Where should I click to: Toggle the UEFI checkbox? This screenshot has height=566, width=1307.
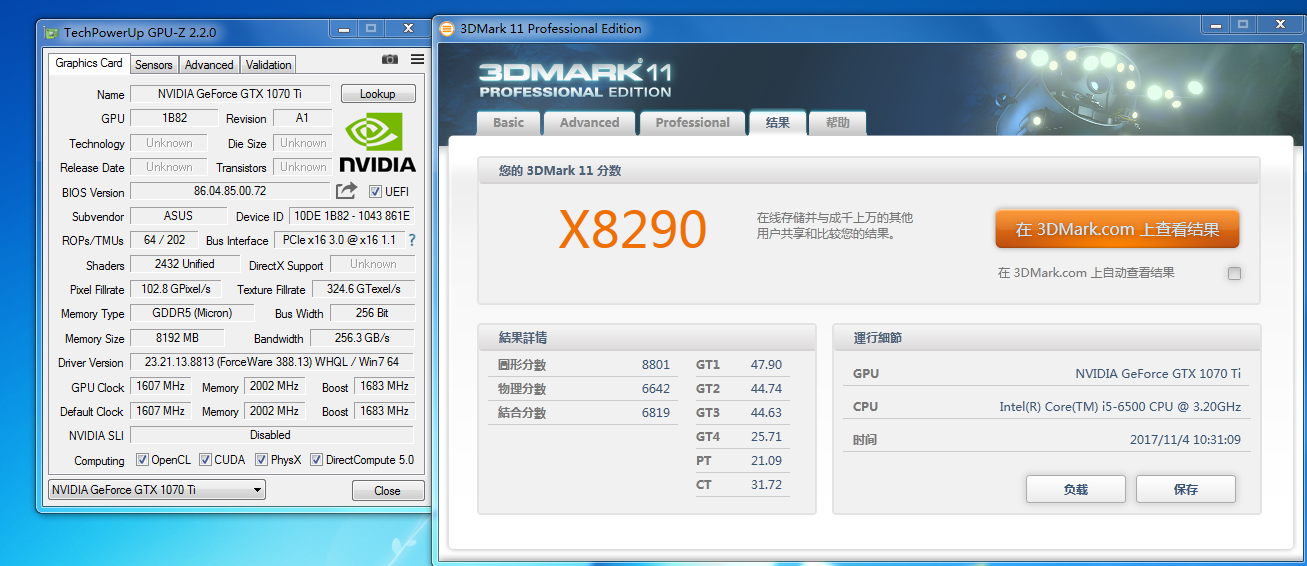tap(376, 191)
